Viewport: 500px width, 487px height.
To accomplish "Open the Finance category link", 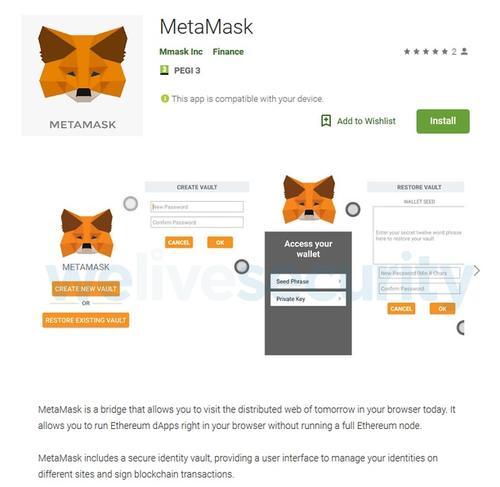I will (228, 52).
